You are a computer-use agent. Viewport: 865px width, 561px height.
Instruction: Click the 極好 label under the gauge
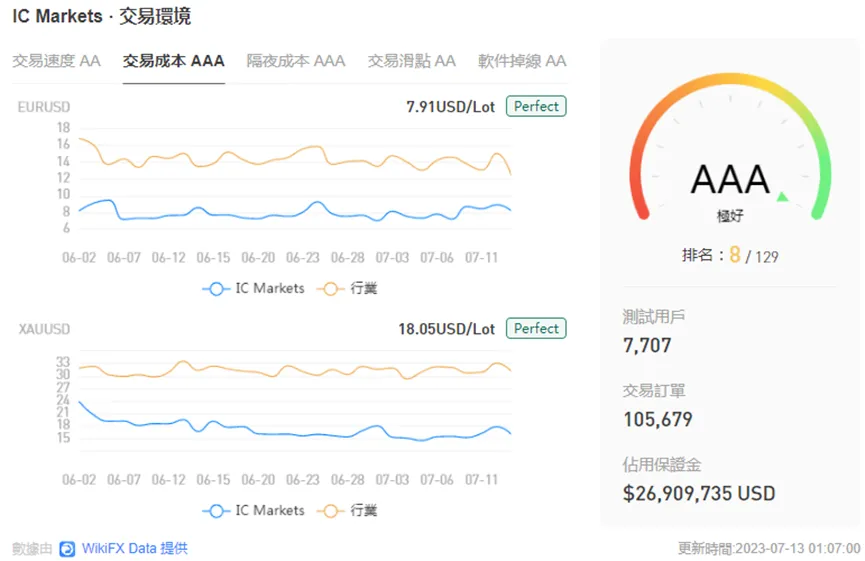point(730,216)
